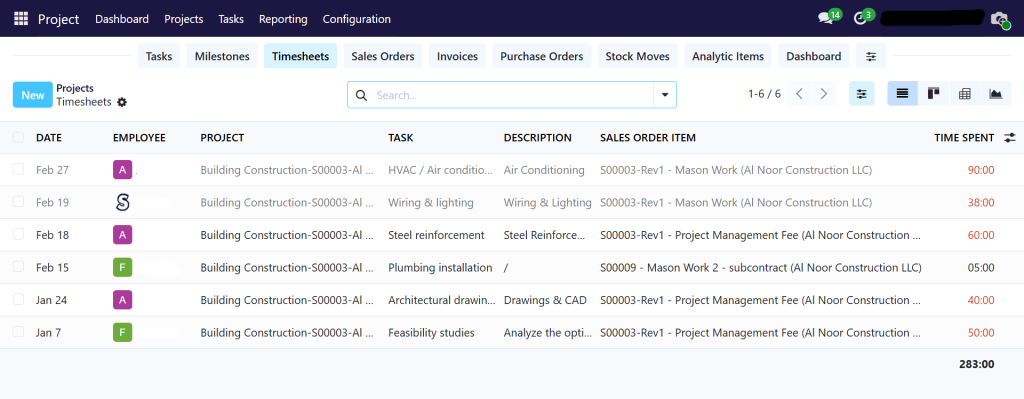The width and height of the screenshot is (1024, 399).
Task: Click the purple A avatar on Jan 24 row
Action: 123,300
